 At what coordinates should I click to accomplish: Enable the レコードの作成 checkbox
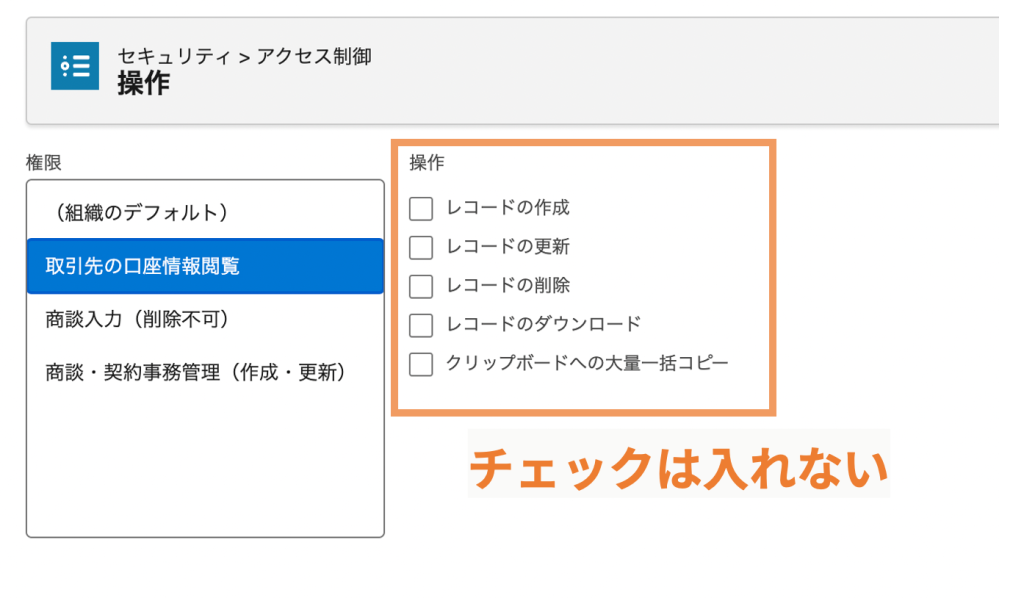[421, 209]
